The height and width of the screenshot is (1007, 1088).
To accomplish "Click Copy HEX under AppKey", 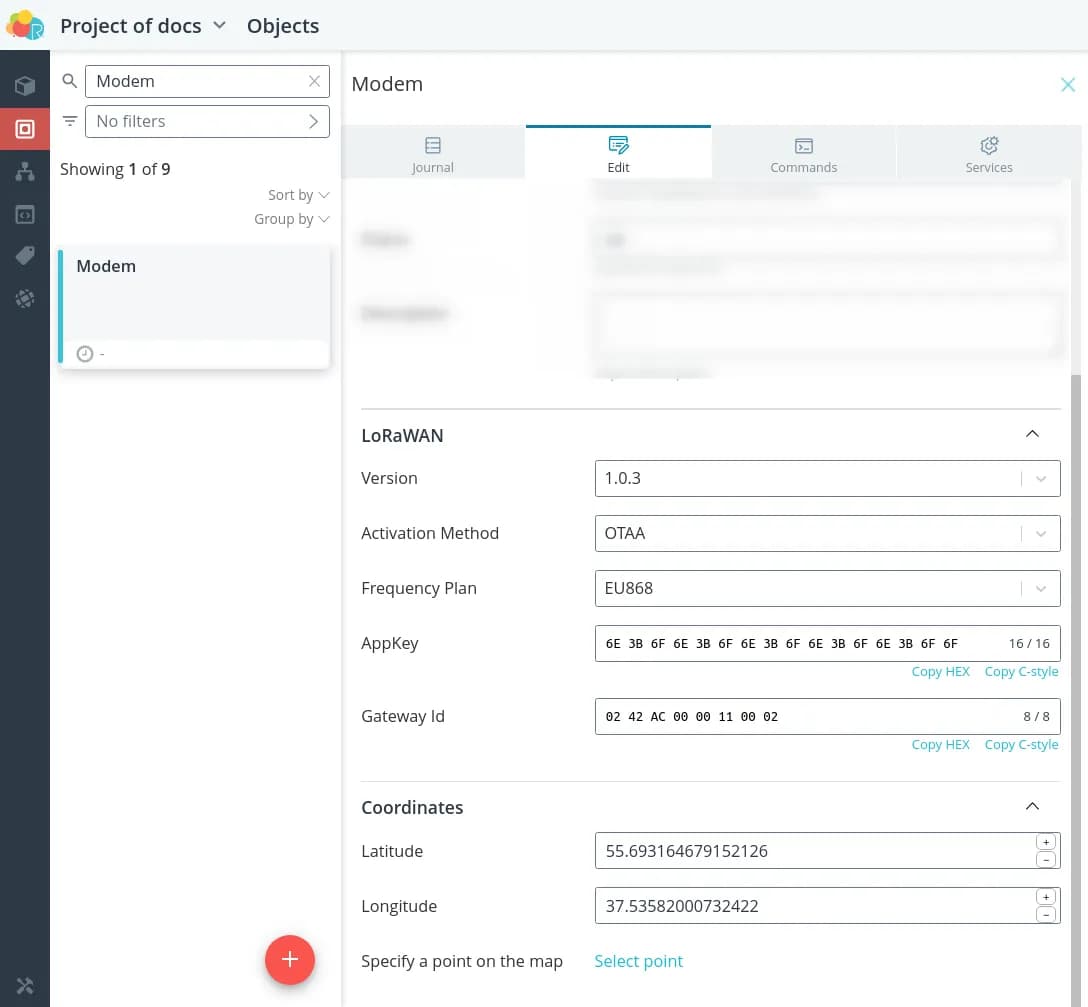I will (940, 672).
